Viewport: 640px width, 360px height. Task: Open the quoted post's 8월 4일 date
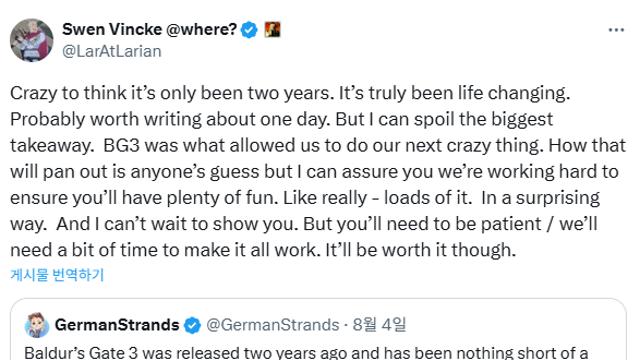379,325
